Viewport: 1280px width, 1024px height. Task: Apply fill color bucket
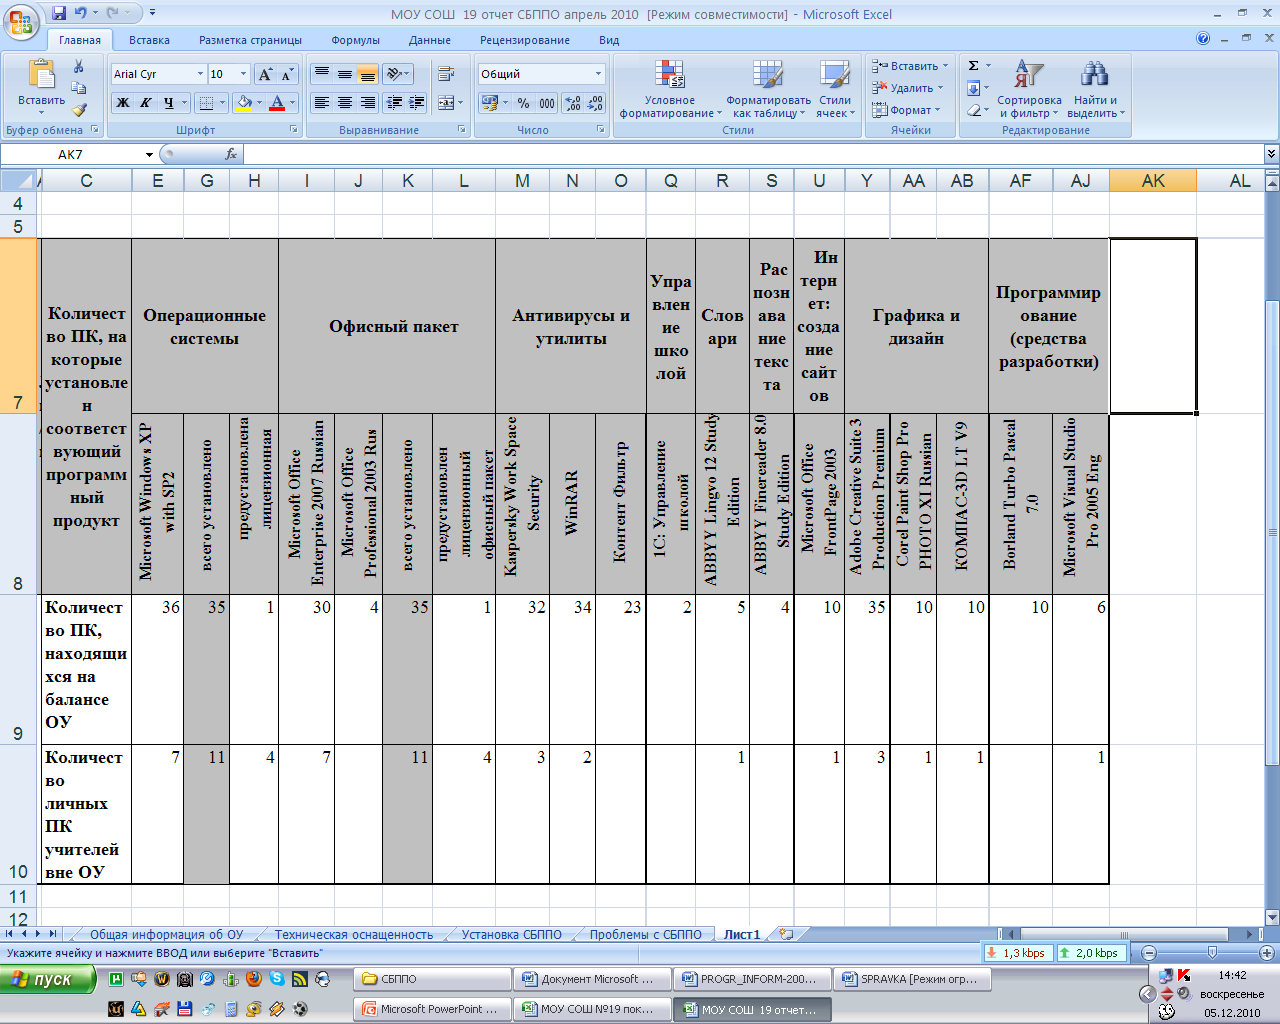coord(243,102)
